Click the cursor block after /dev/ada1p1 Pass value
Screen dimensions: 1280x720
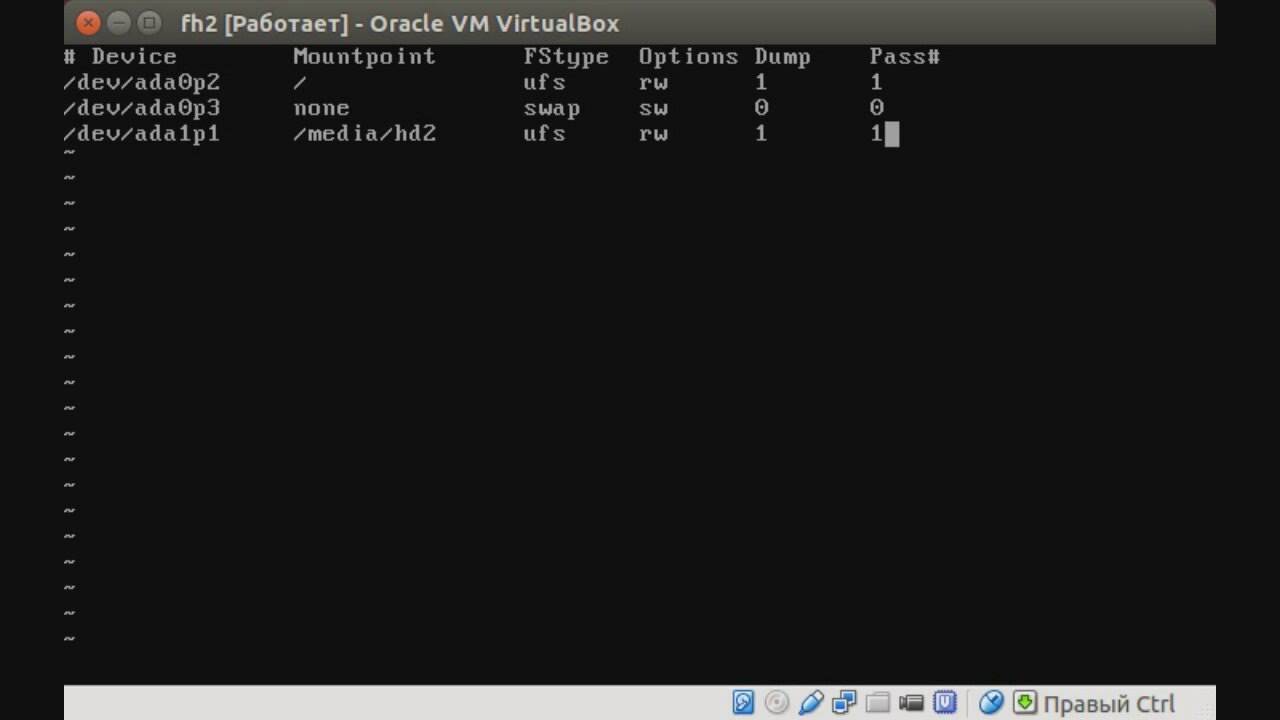coord(892,134)
